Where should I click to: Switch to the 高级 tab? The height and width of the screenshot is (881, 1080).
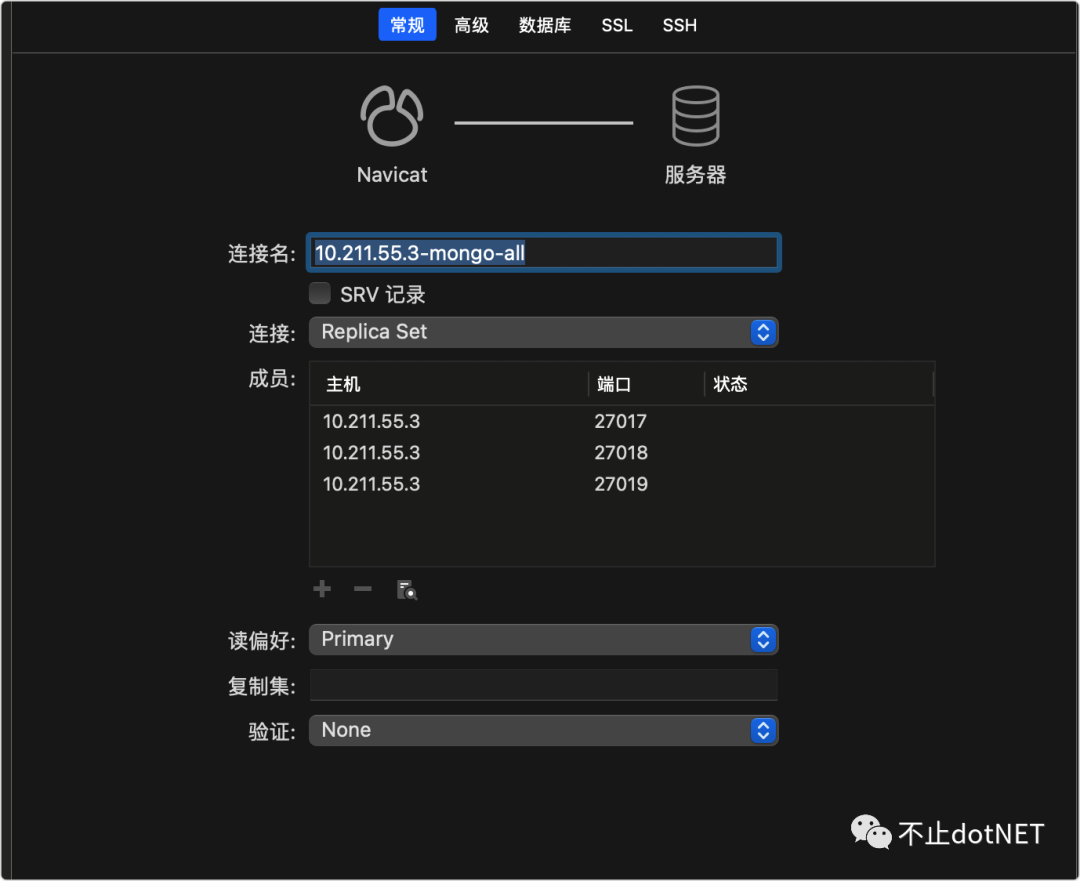[x=471, y=25]
